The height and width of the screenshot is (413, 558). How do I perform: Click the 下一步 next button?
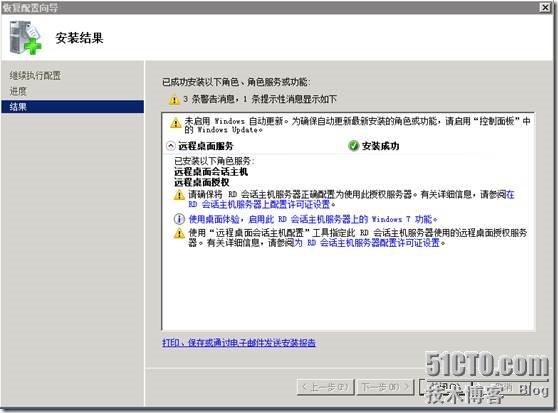(x=385, y=387)
